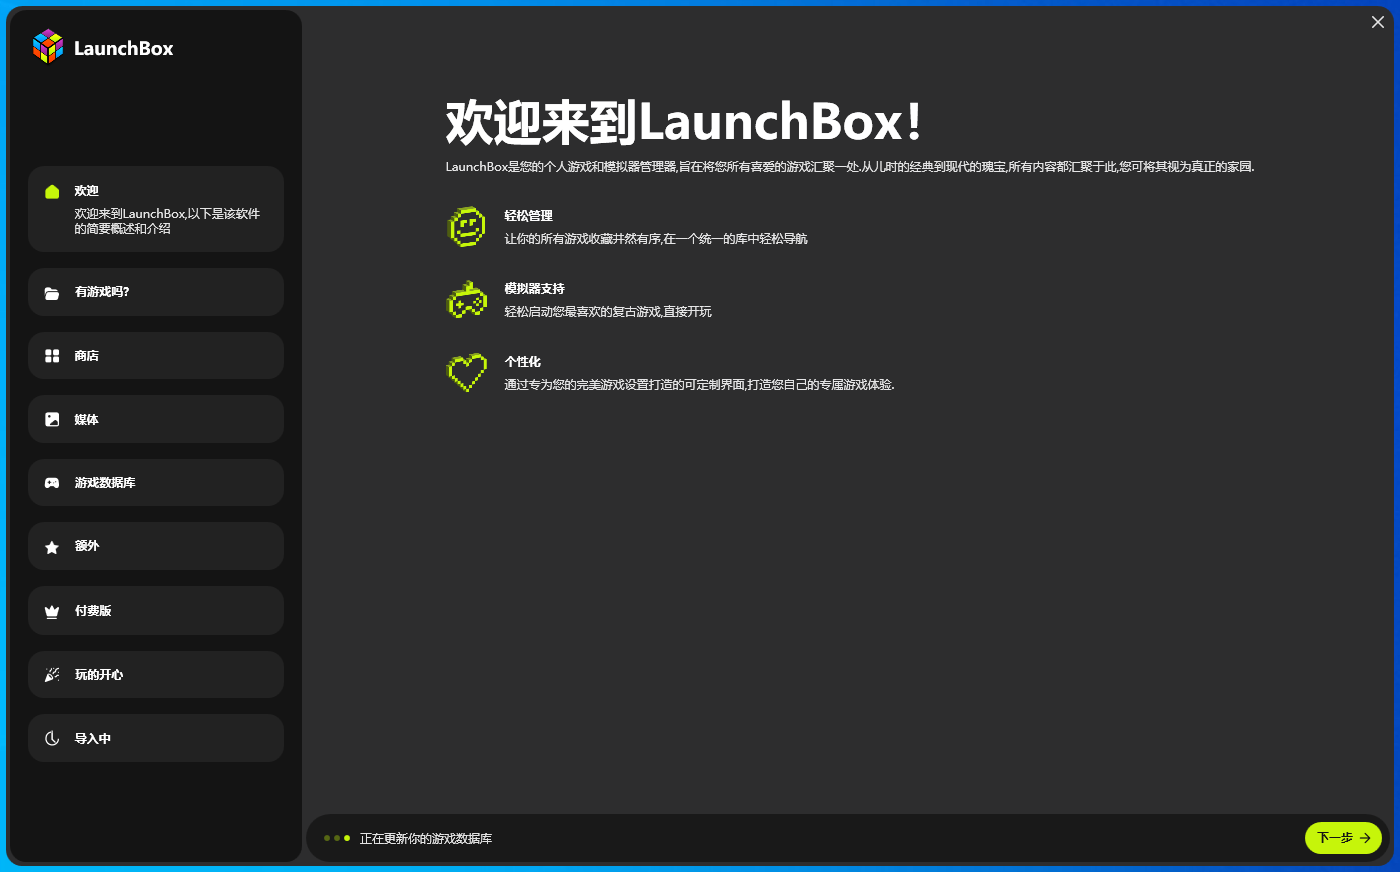Click the description starting LaunchBox是您的个人游戏
Image resolution: width=1400 pixels, height=872 pixels.
click(850, 167)
